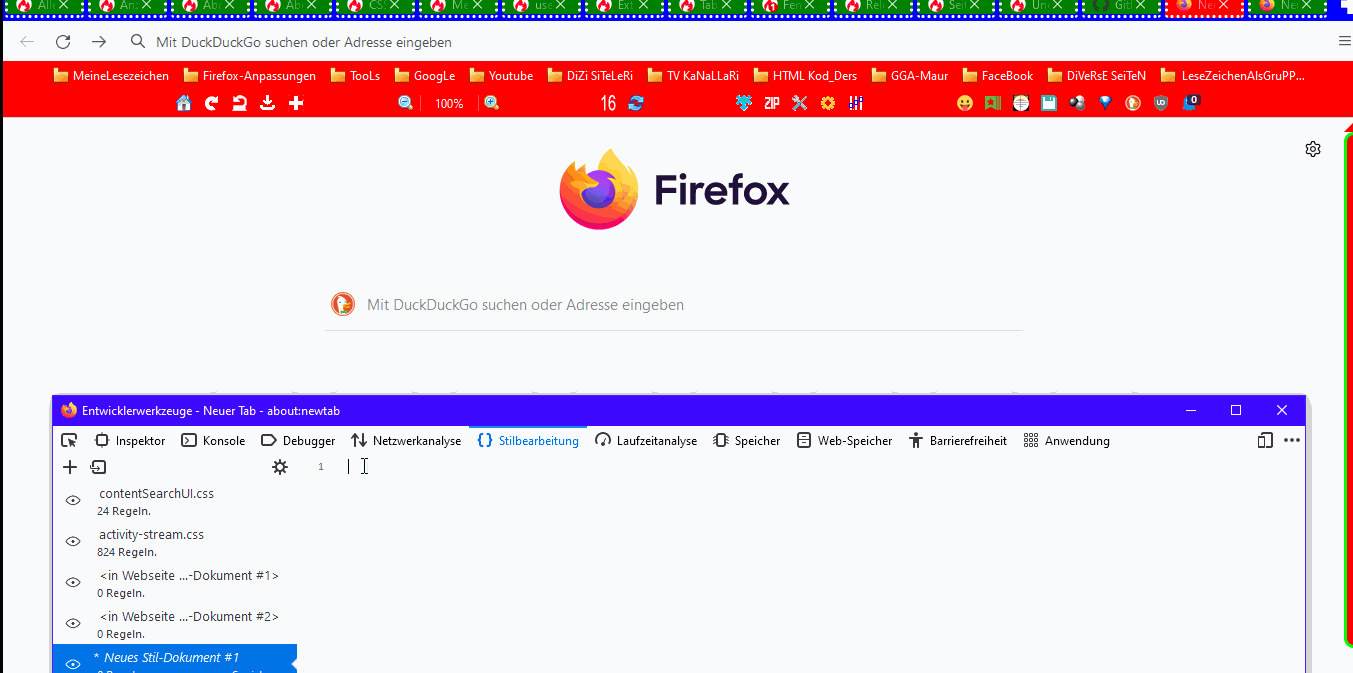Open style editor options gear icon
1353x673 pixels.
(x=280, y=467)
